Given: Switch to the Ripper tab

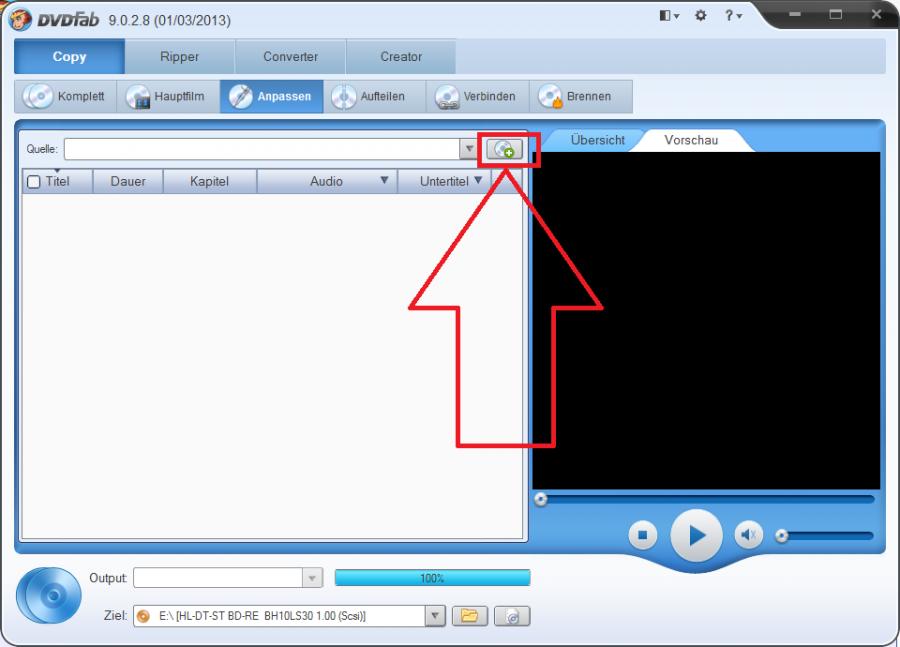Looking at the screenshot, I should pos(180,56).
